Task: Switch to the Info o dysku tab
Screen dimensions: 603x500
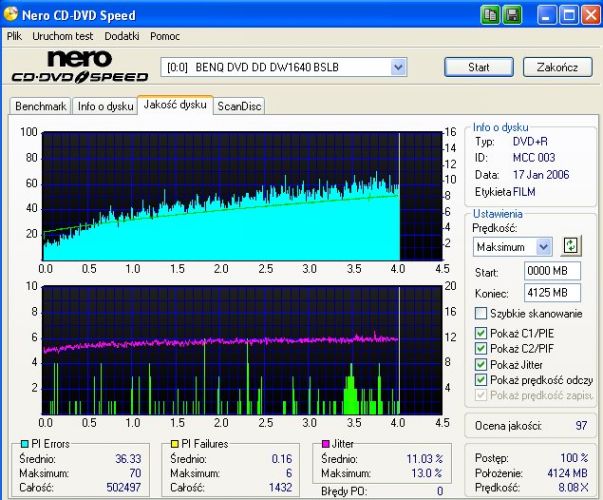Action: pos(105,106)
